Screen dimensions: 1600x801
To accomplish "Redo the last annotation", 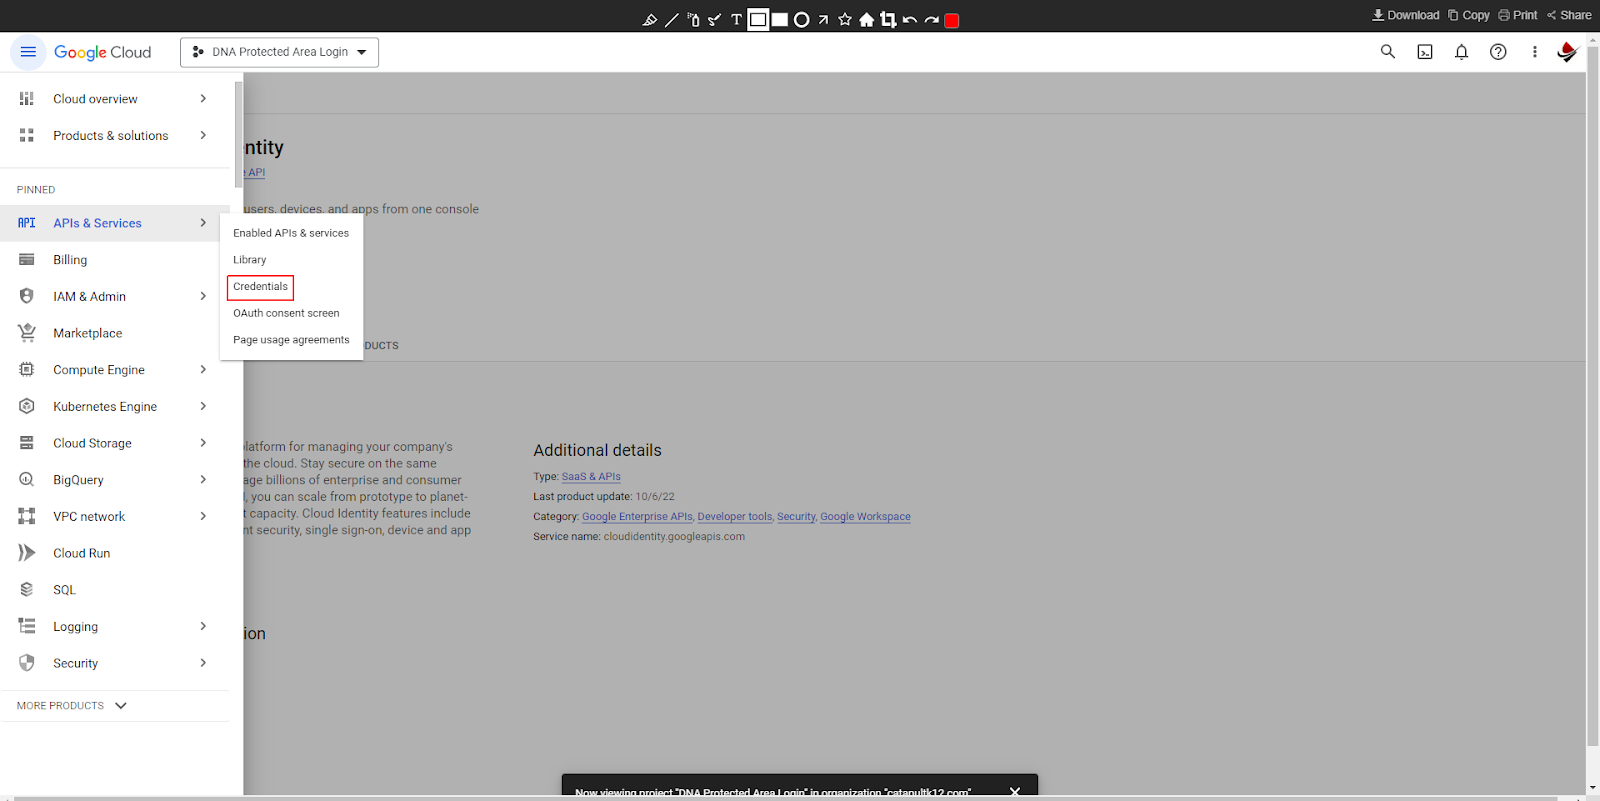I will tap(932, 20).
